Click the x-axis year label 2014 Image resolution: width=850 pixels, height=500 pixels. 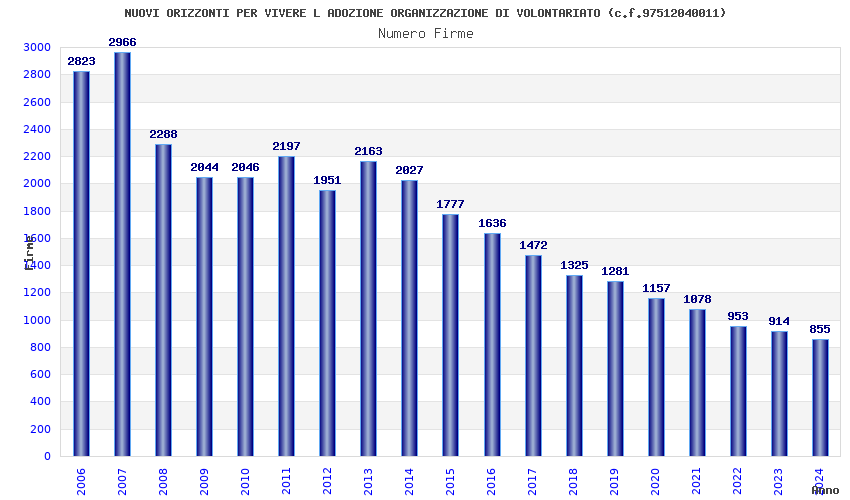[409, 482]
